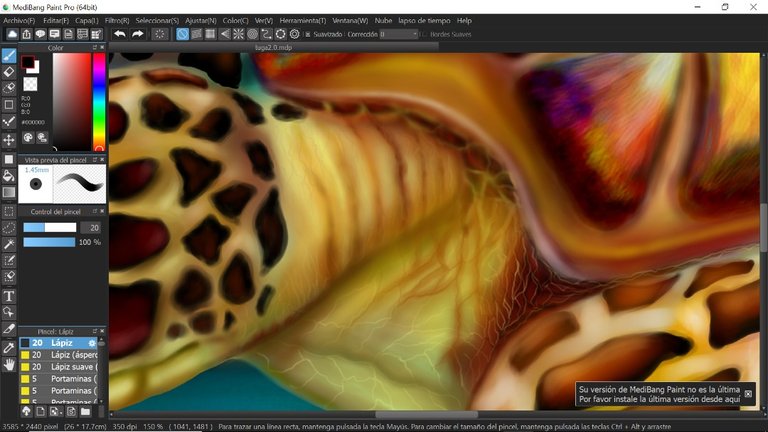Open the Seleccionar menu
The image size is (768, 432).
tap(157, 21)
